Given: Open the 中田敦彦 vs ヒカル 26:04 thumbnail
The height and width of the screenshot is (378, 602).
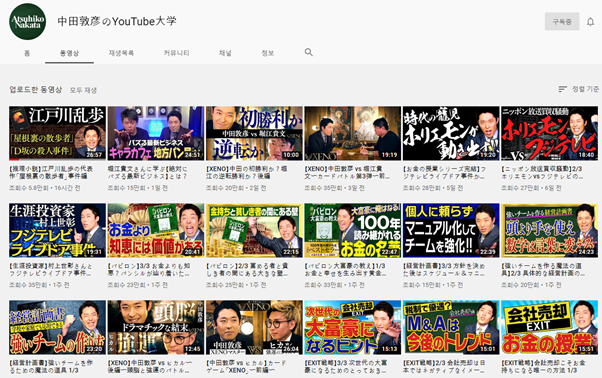Looking at the screenshot, I should (254, 327).
